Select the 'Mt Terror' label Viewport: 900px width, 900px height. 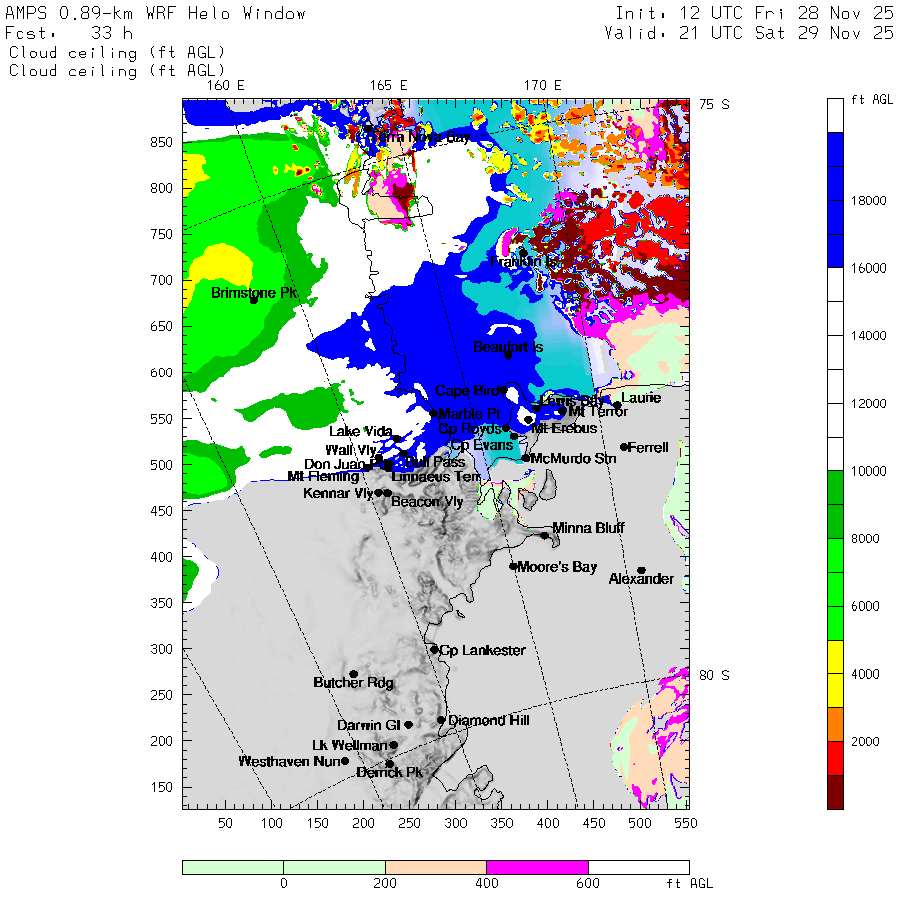pos(598,412)
